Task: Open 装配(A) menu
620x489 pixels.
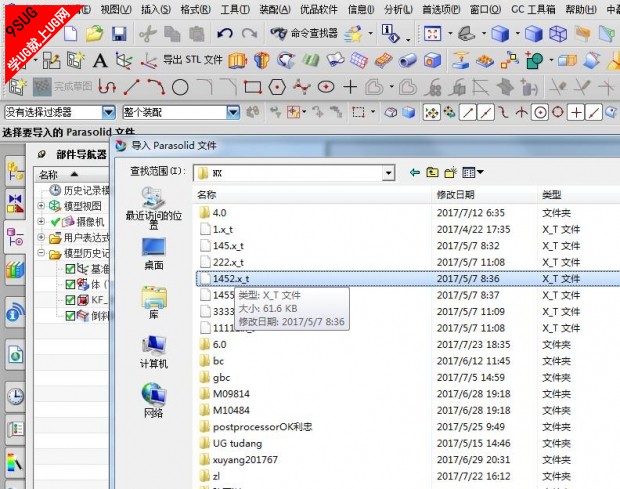Action: tap(275, 9)
